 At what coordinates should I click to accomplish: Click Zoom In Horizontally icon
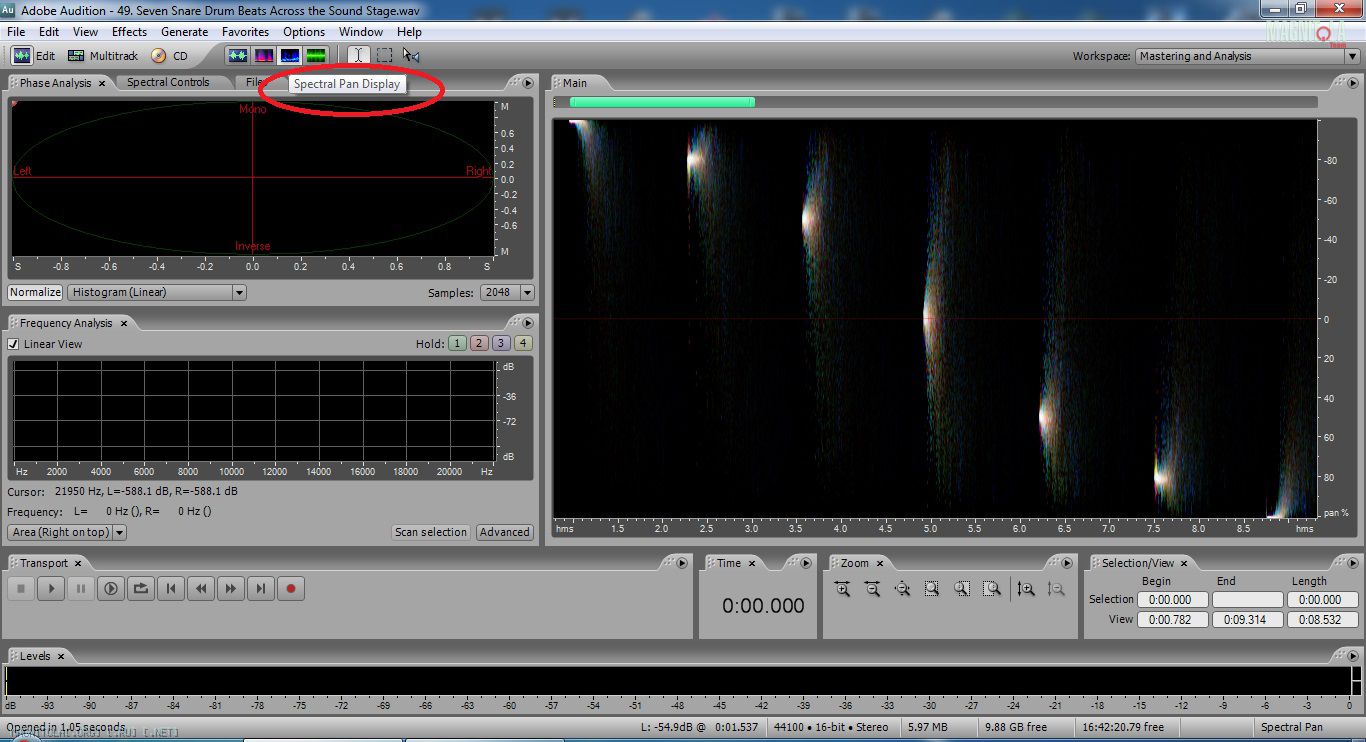(x=842, y=589)
